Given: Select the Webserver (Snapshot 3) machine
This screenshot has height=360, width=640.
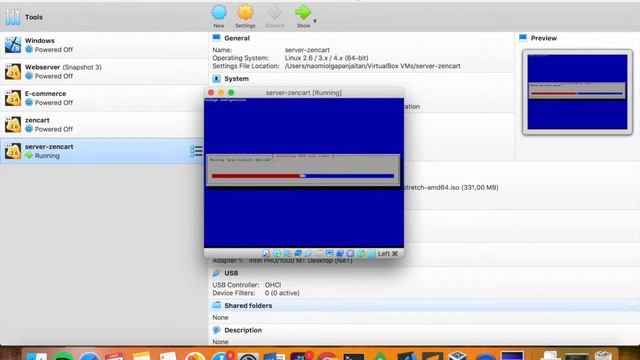Looking at the screenshot, I should (x=104, y=71).
